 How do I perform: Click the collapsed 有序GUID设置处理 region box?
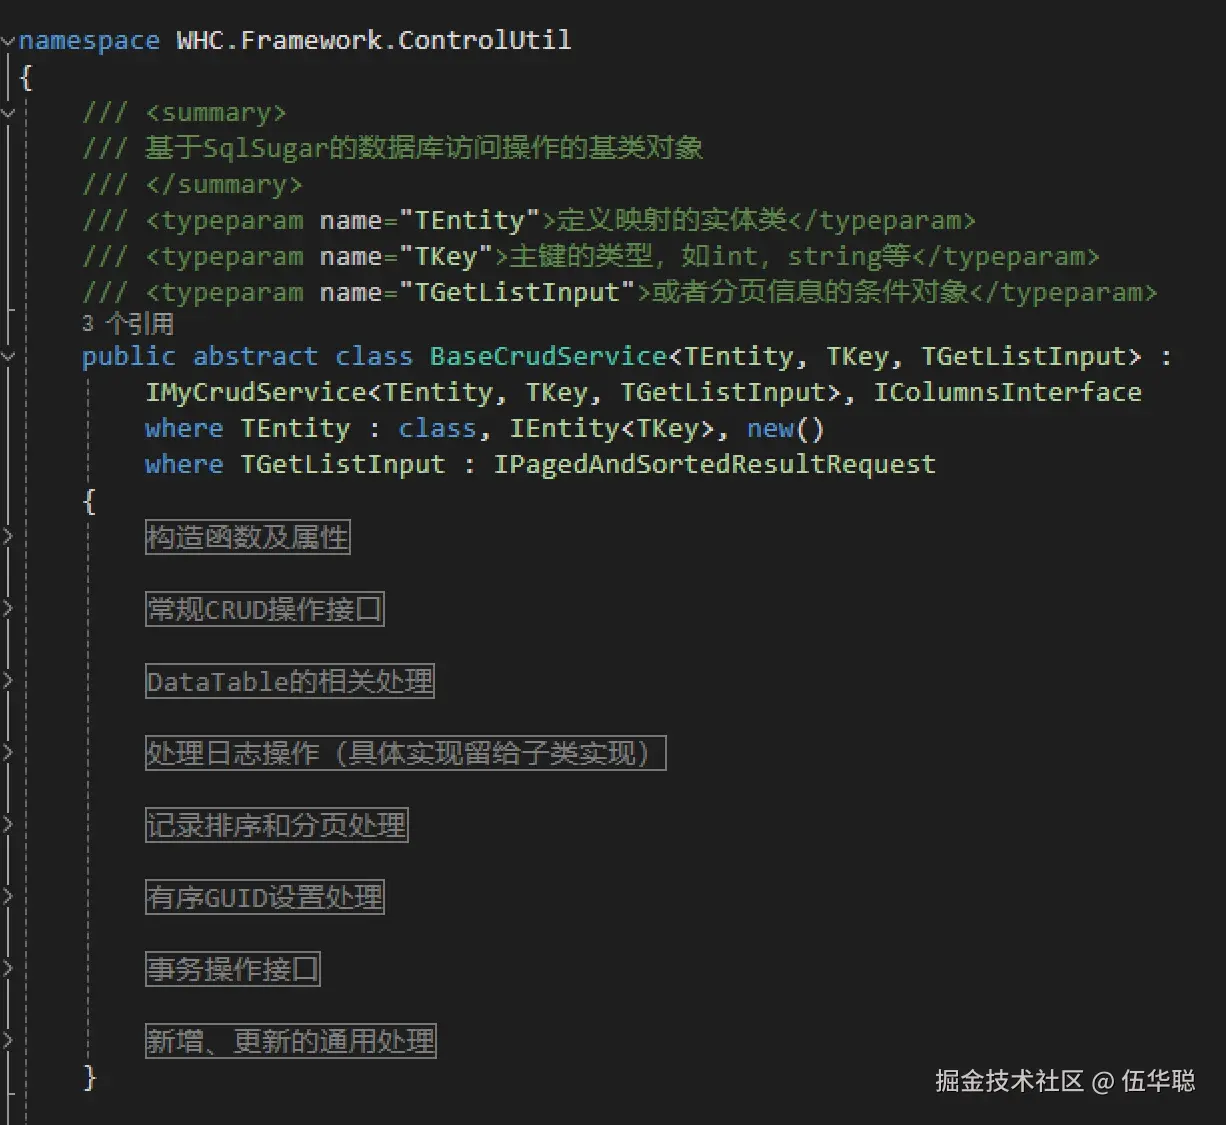[x=264, y=898]
